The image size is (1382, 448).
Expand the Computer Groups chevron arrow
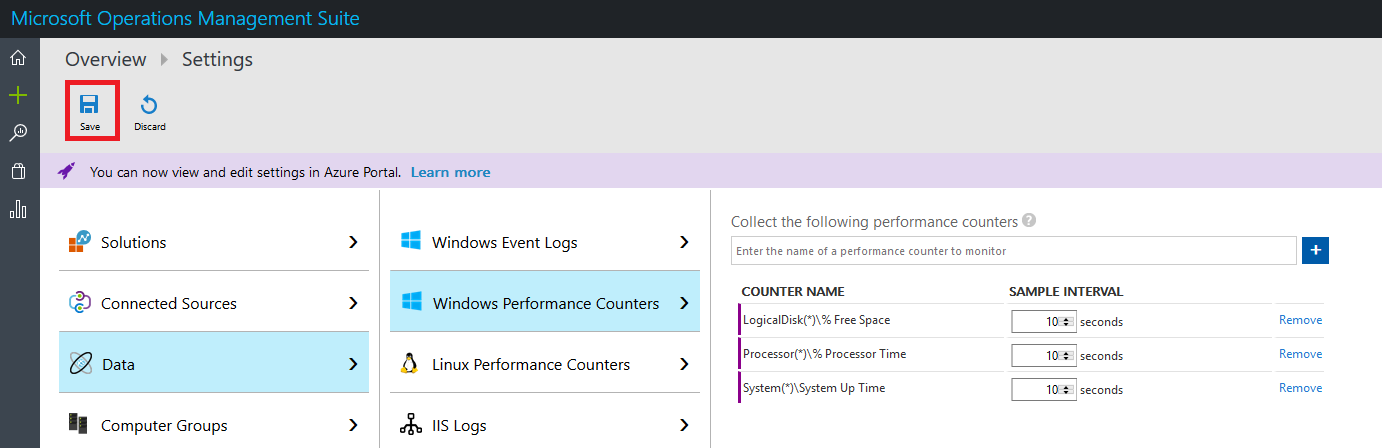(x=353, y=425)
